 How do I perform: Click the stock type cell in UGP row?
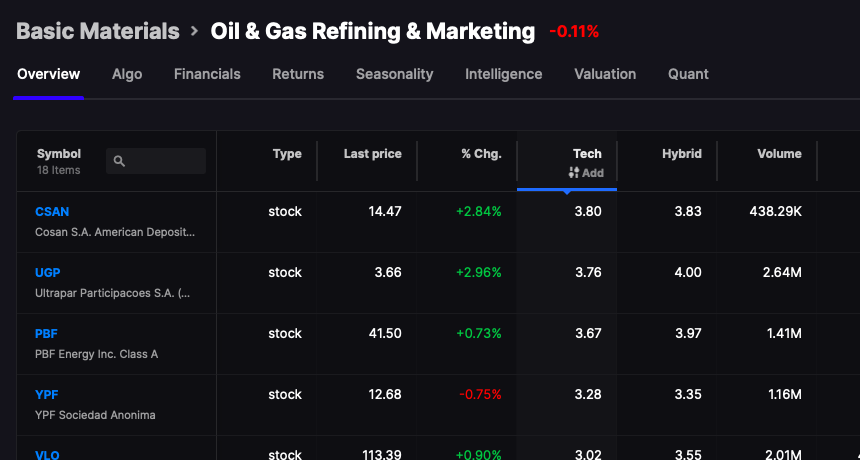(x=285, y=272)
